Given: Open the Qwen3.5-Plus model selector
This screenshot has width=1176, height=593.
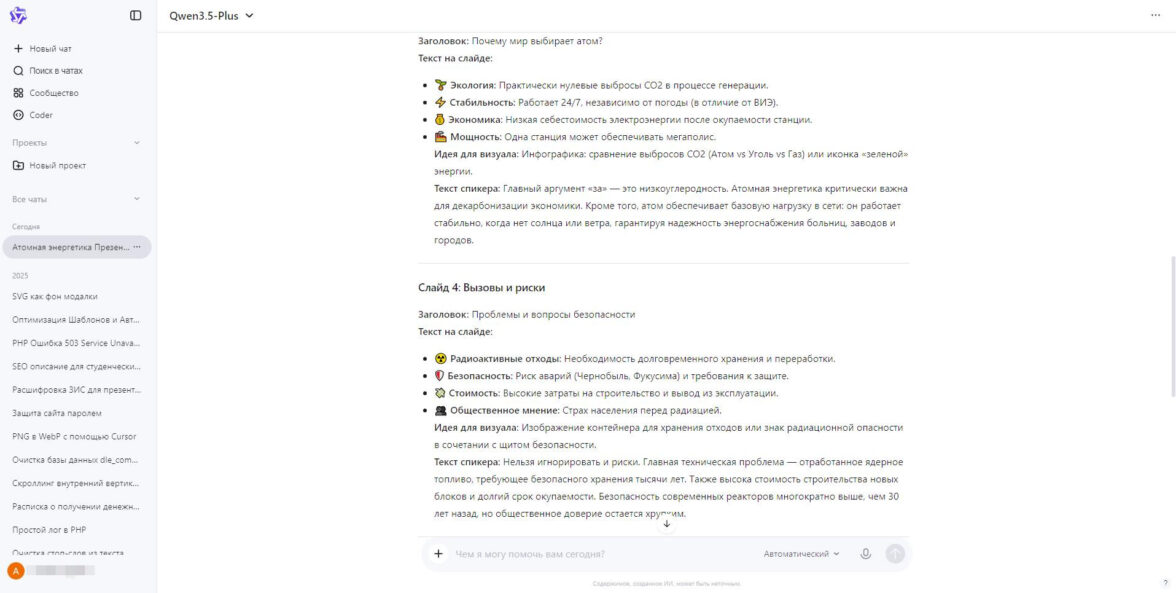Looking at the screenshot, I should coord(209,16).
